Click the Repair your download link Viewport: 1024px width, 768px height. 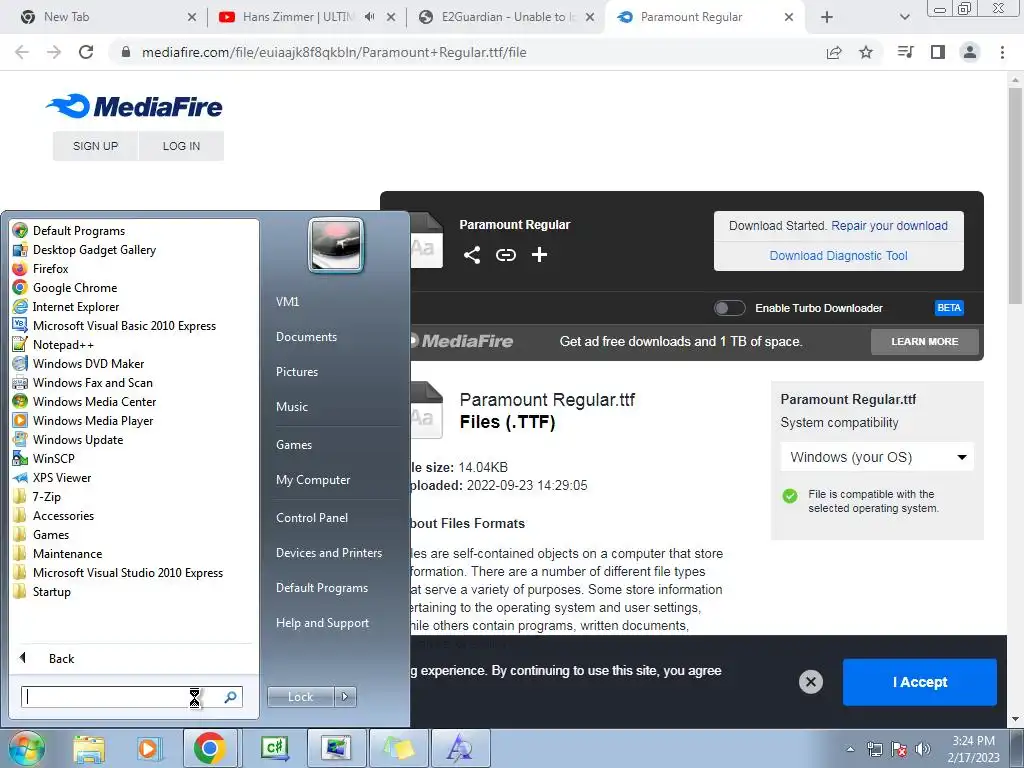[x=889, y=225]
